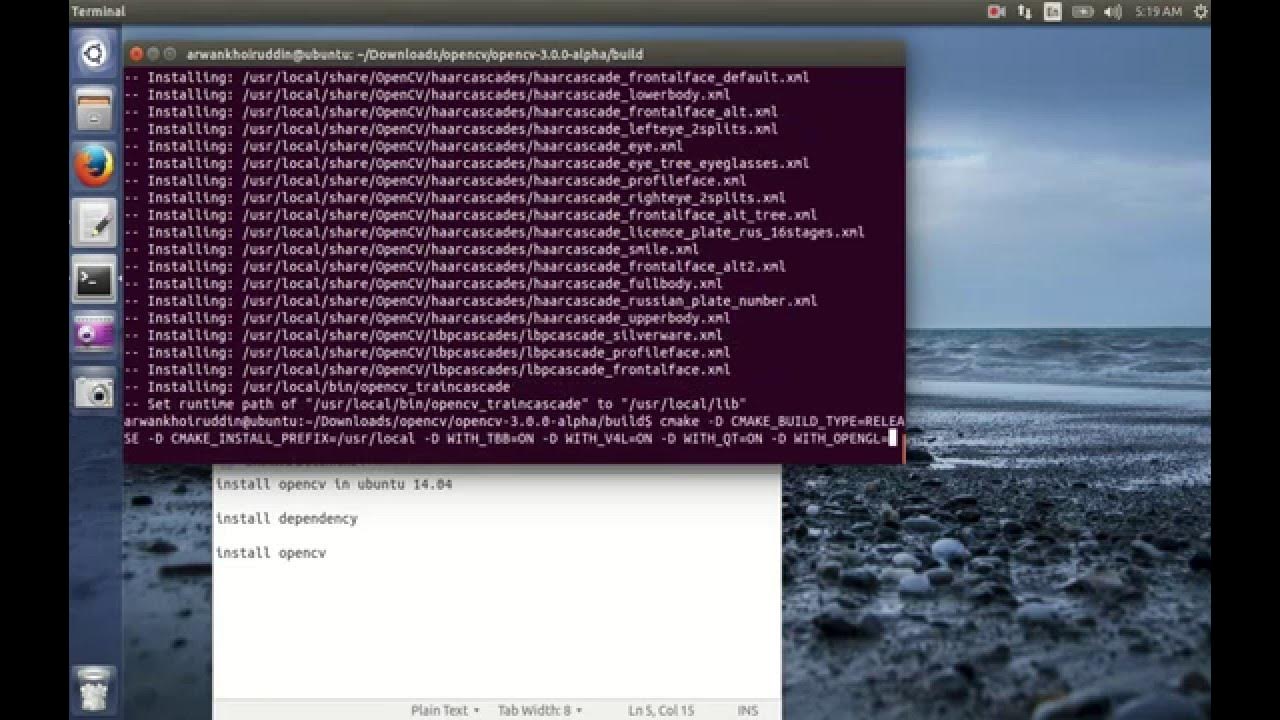Open the Tab Width: 8 dropdown
1280x720 pixels.
click(x=541, y=710)
